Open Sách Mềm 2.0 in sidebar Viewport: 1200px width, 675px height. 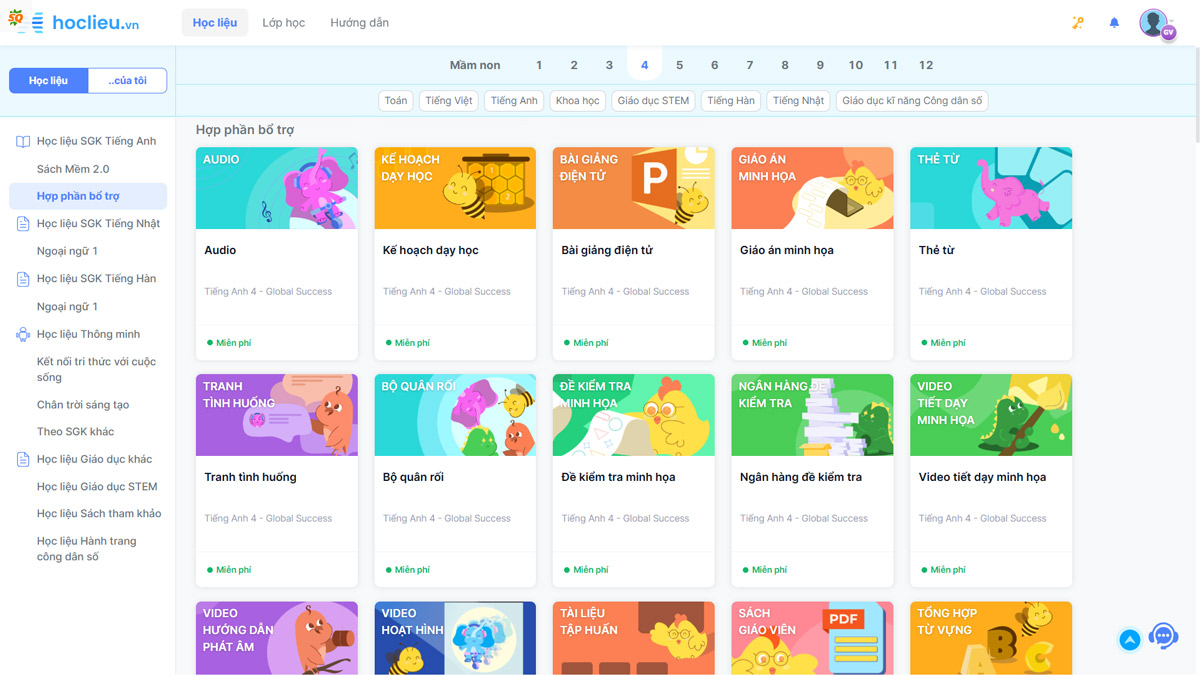point(73,169)
